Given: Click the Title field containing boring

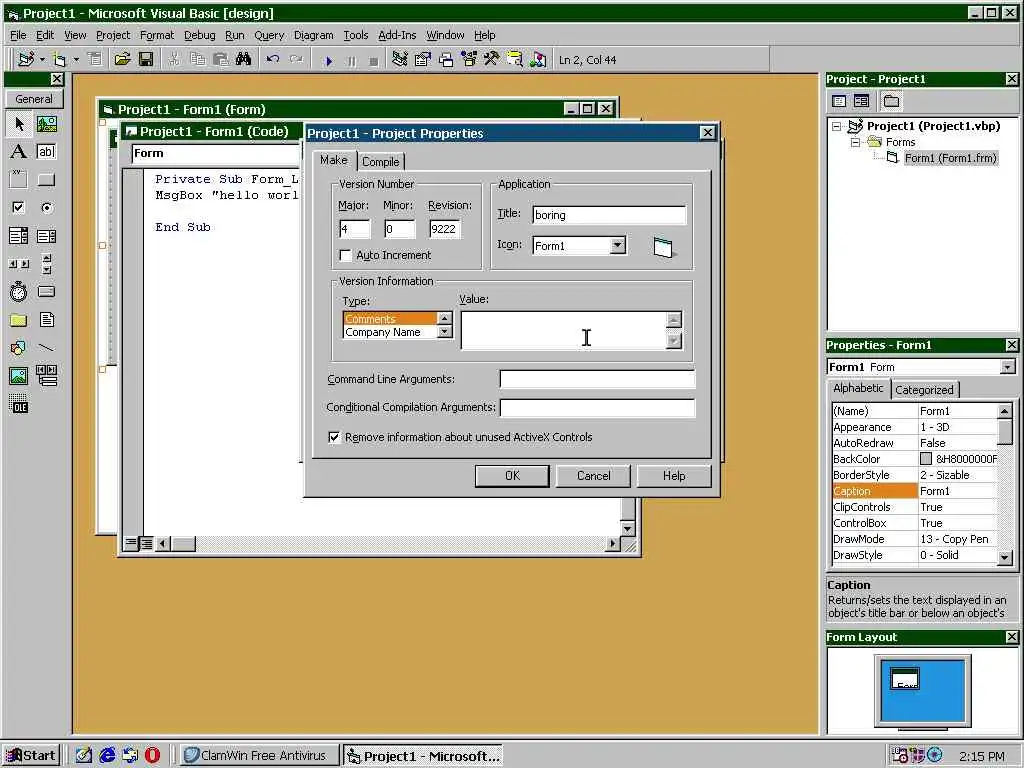Looking at the screenshot, I should coord(609,215).
